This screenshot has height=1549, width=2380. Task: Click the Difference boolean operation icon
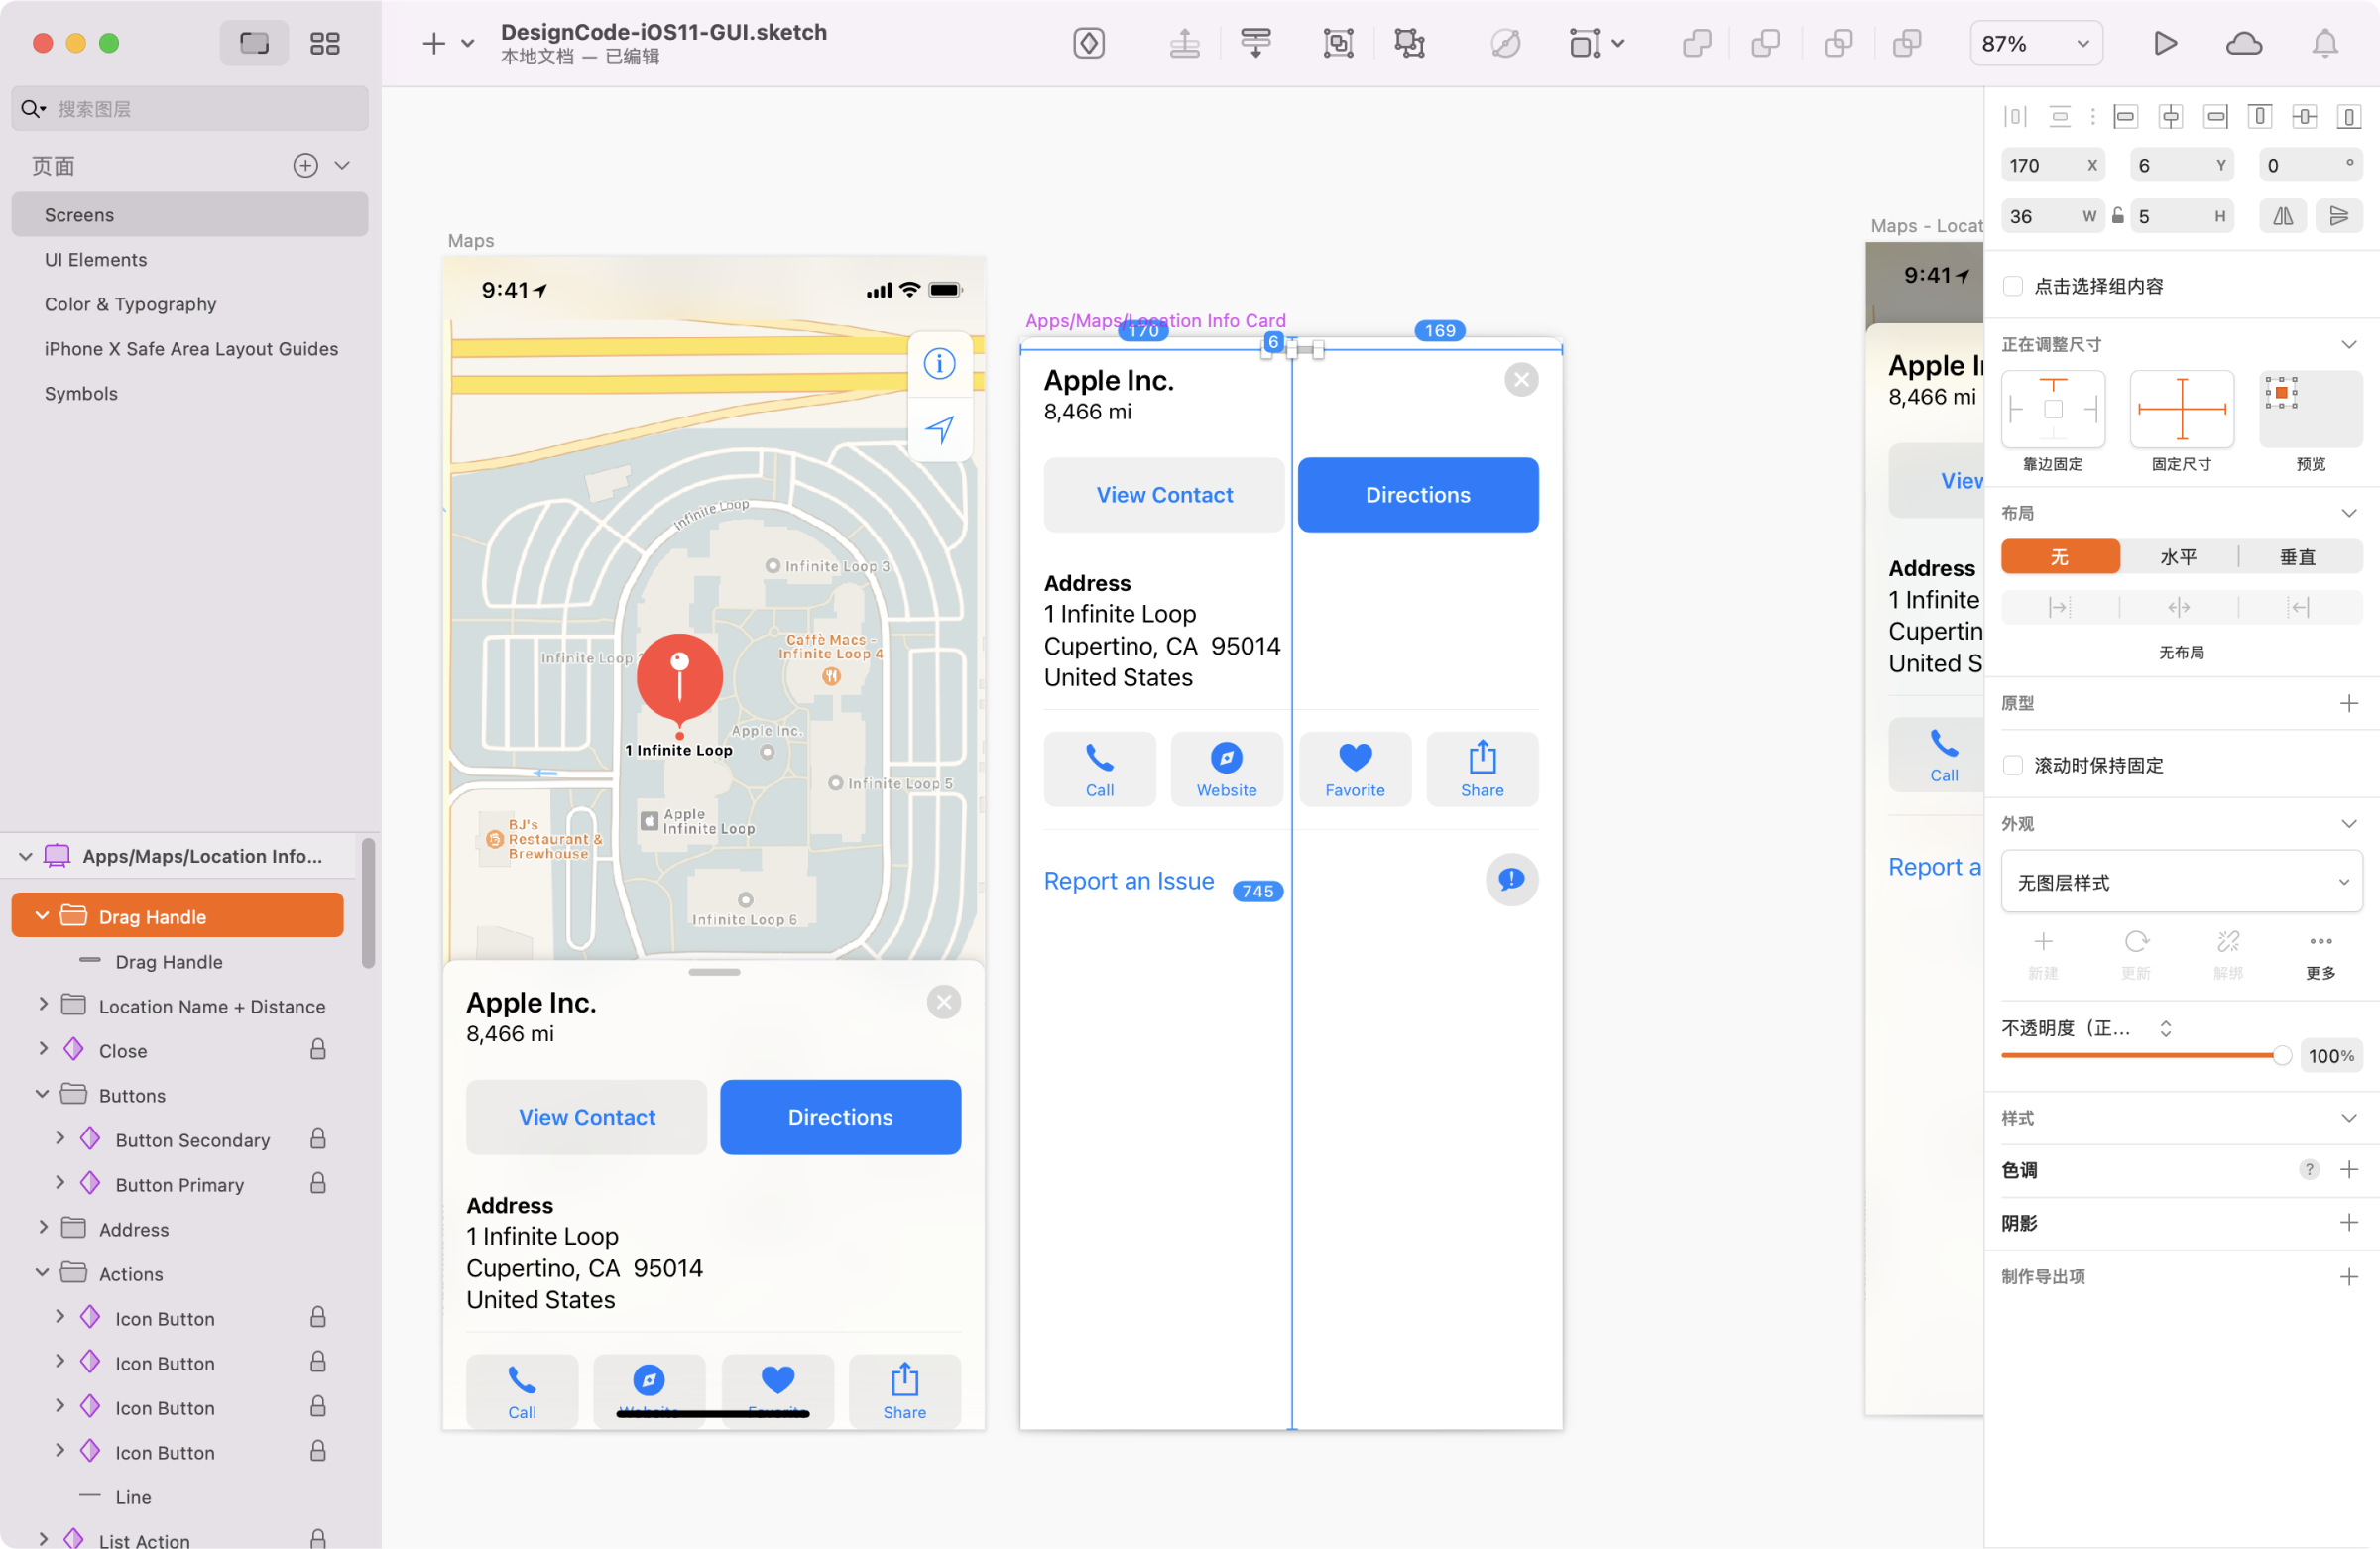pyautogui.click(x=1907, y=43)
